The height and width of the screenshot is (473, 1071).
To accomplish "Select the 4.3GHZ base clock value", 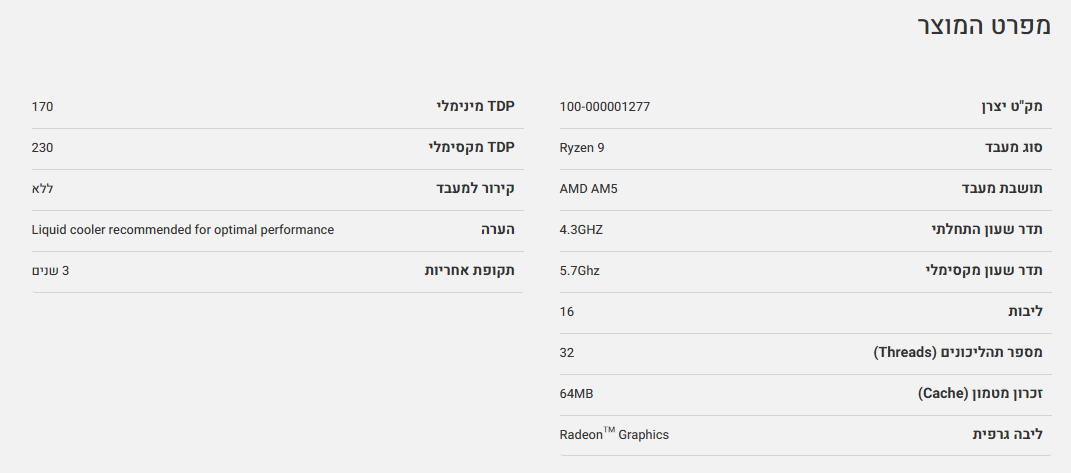I will pos(581,229).
